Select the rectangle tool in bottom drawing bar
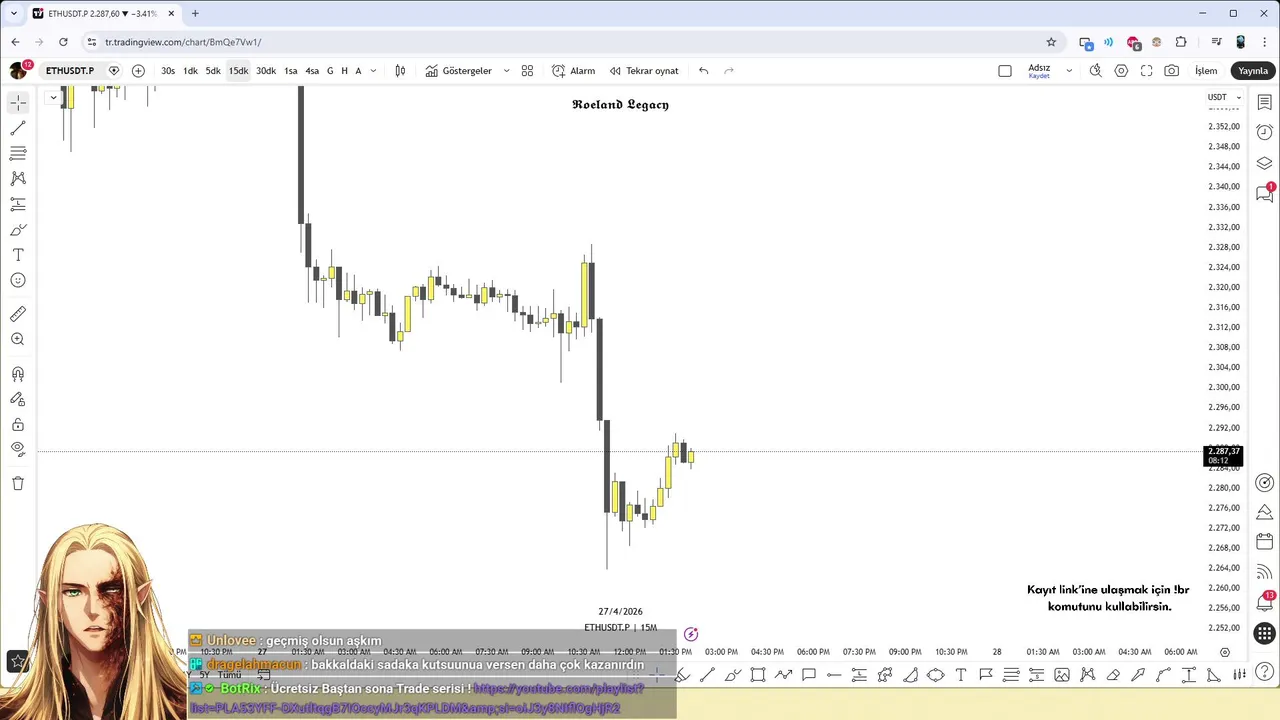 [758, 675]
